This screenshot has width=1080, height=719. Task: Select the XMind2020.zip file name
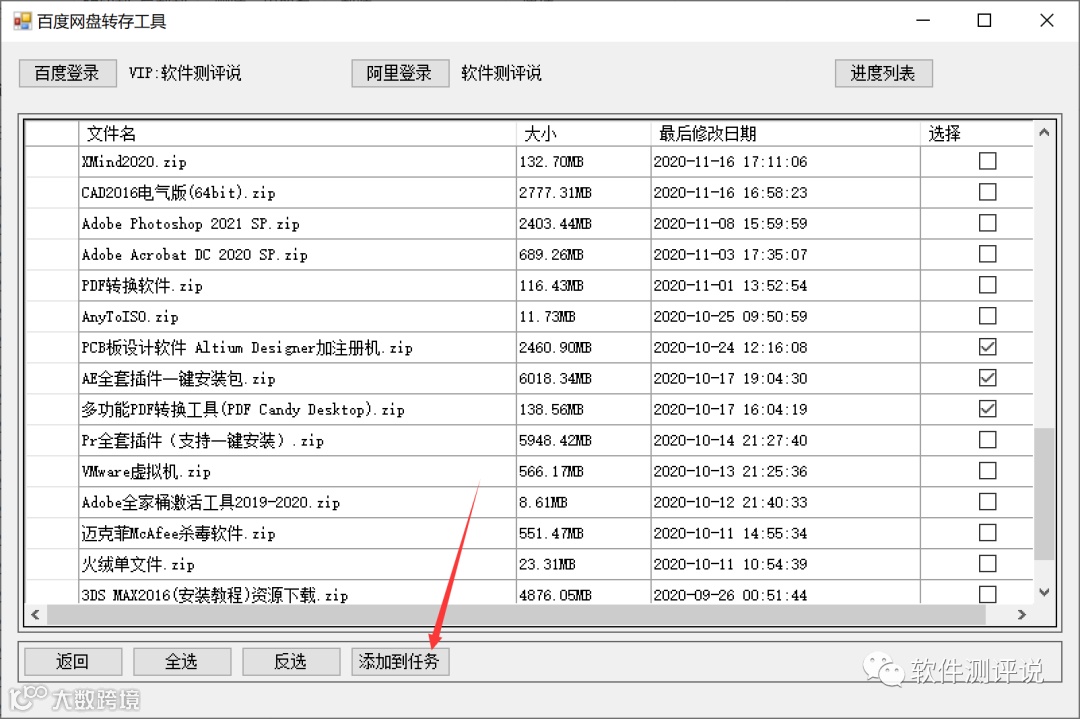point(134,162)
